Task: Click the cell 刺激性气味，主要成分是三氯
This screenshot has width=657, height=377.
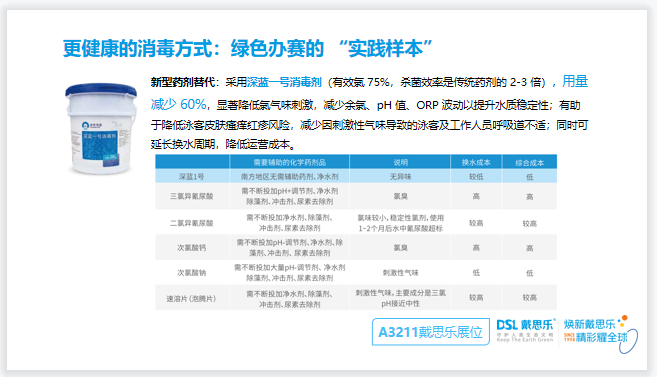Action: [400, 298]
